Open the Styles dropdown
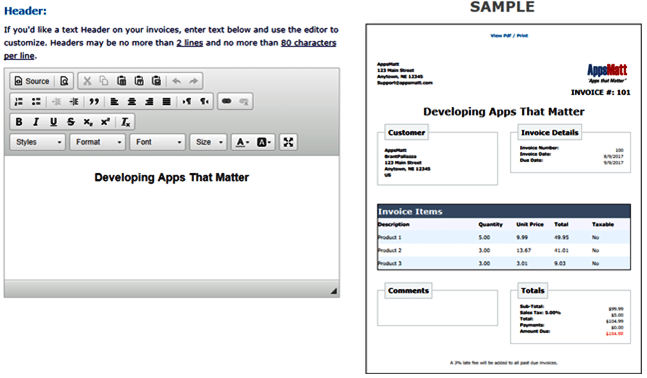The image size is (647, 378). click(x=38, y=142)
